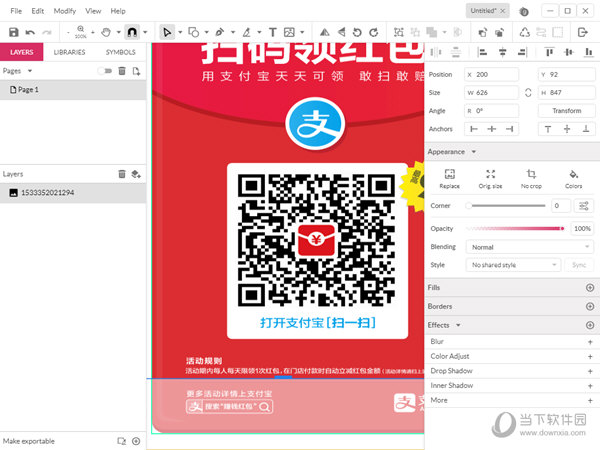Click the Align top edges icon
Screen dimensions: 600x450
tap(549, 52)
